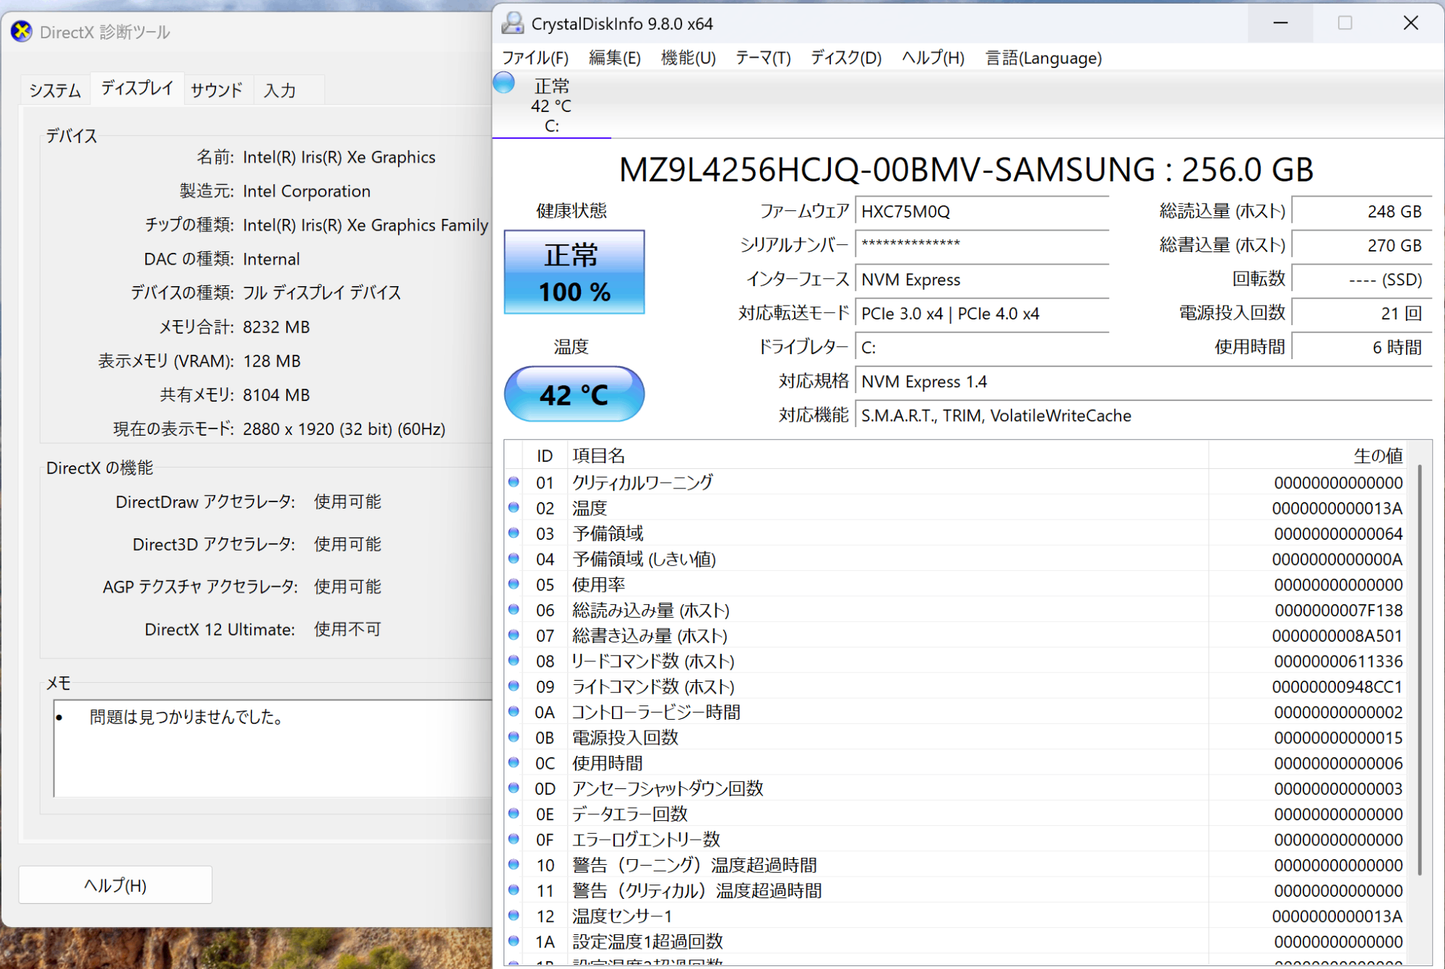
Task: Switch to the サウンド tab
Action: pyautogui.click(x=217, y=90)
